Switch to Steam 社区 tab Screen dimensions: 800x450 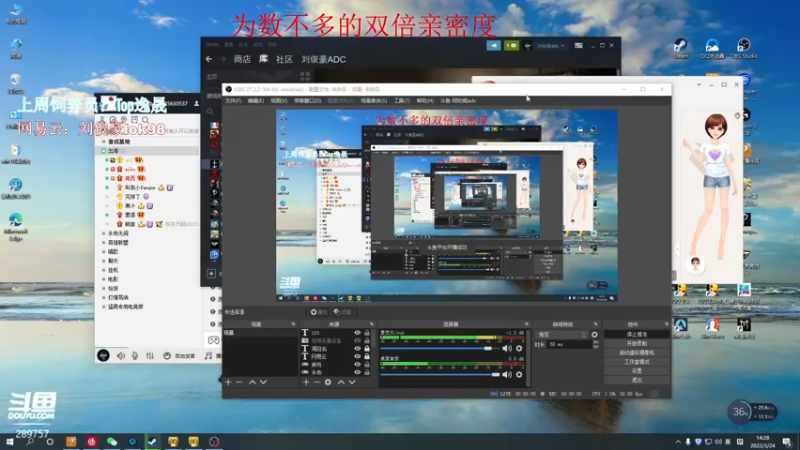[x=284, y=59]
